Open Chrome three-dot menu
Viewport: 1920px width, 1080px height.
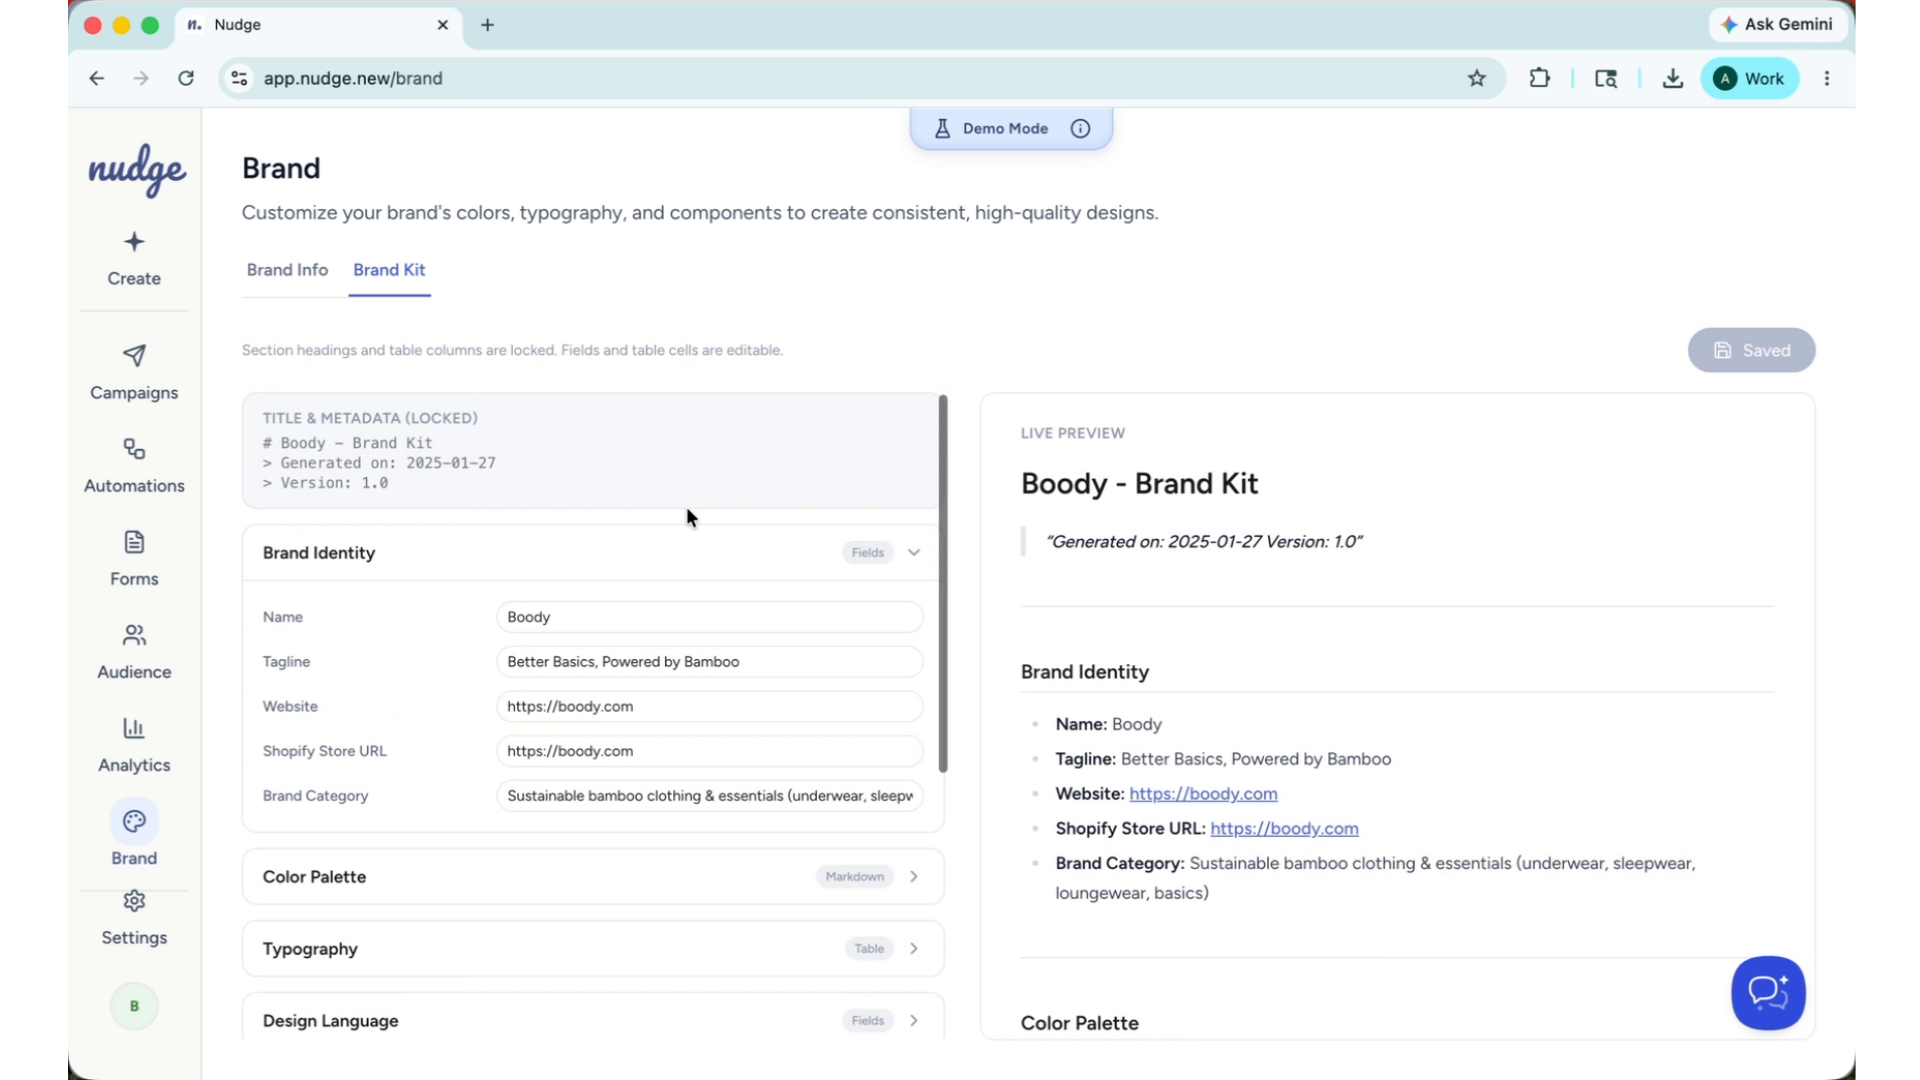[x=1827, y=78]
